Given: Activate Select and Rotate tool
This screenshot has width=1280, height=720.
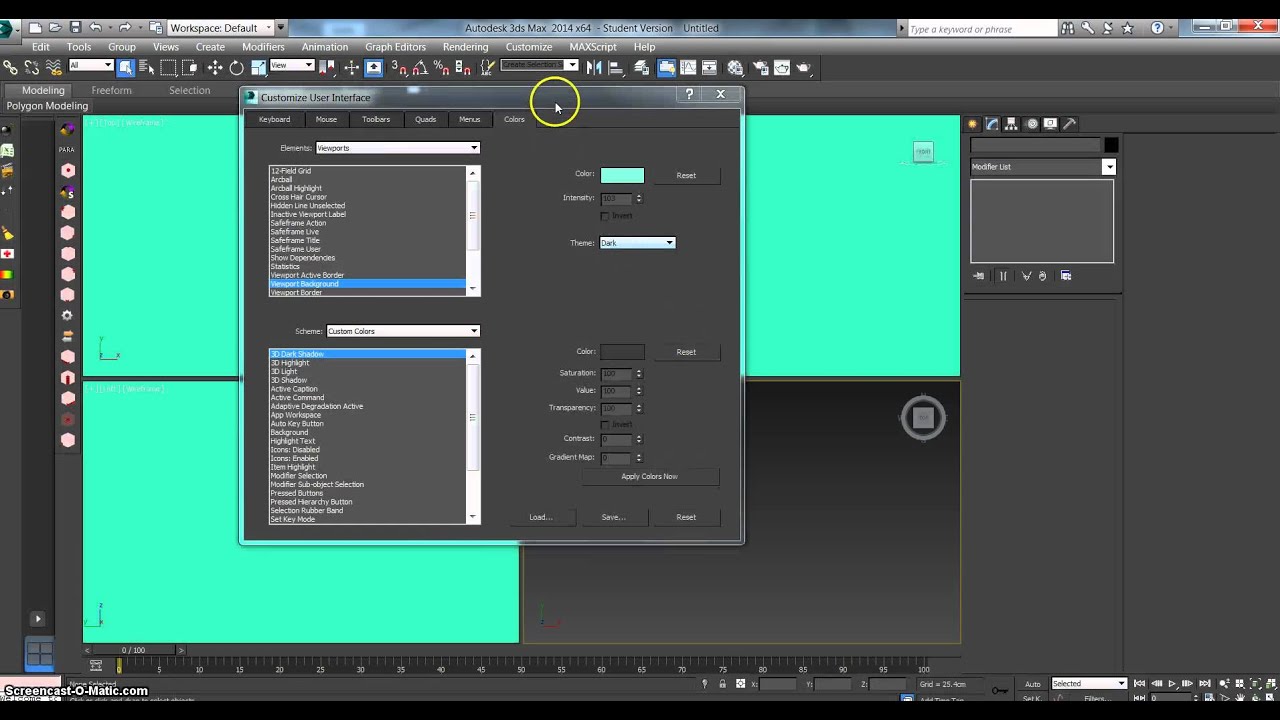Looking at the screenshot, I should 237,67.
